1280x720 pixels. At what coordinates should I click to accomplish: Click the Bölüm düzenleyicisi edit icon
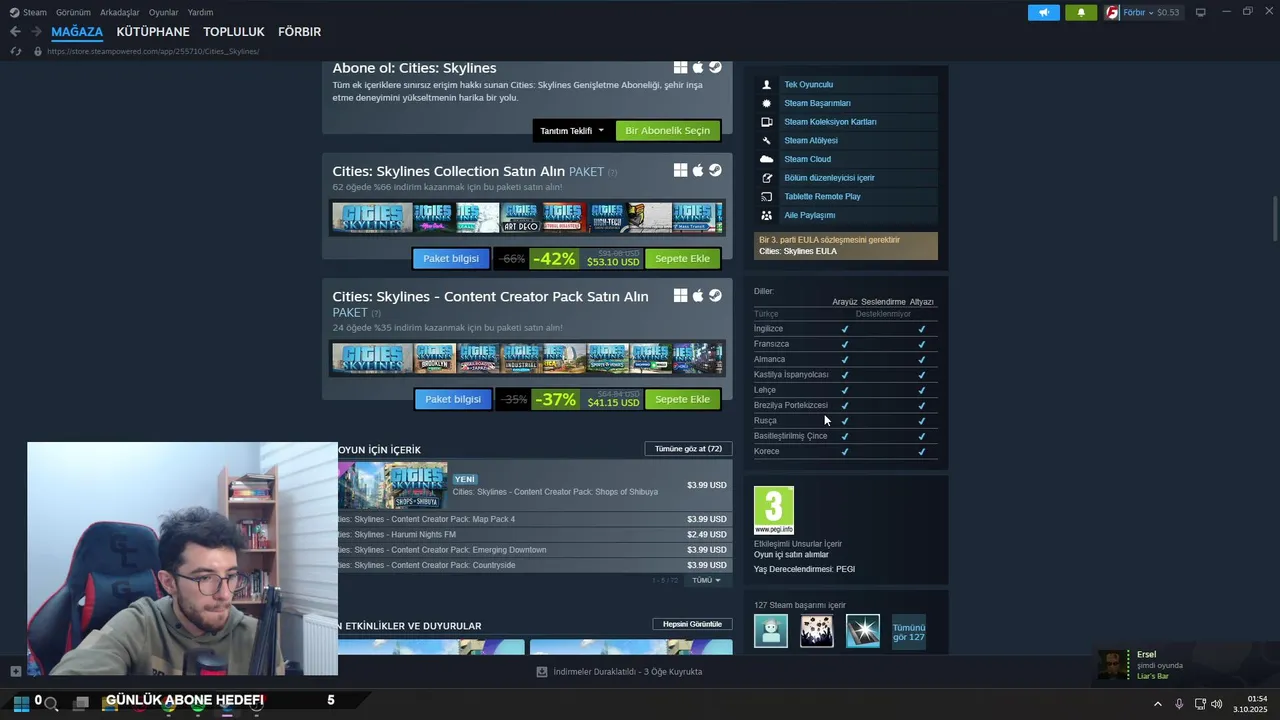click(x=767, y=178)
